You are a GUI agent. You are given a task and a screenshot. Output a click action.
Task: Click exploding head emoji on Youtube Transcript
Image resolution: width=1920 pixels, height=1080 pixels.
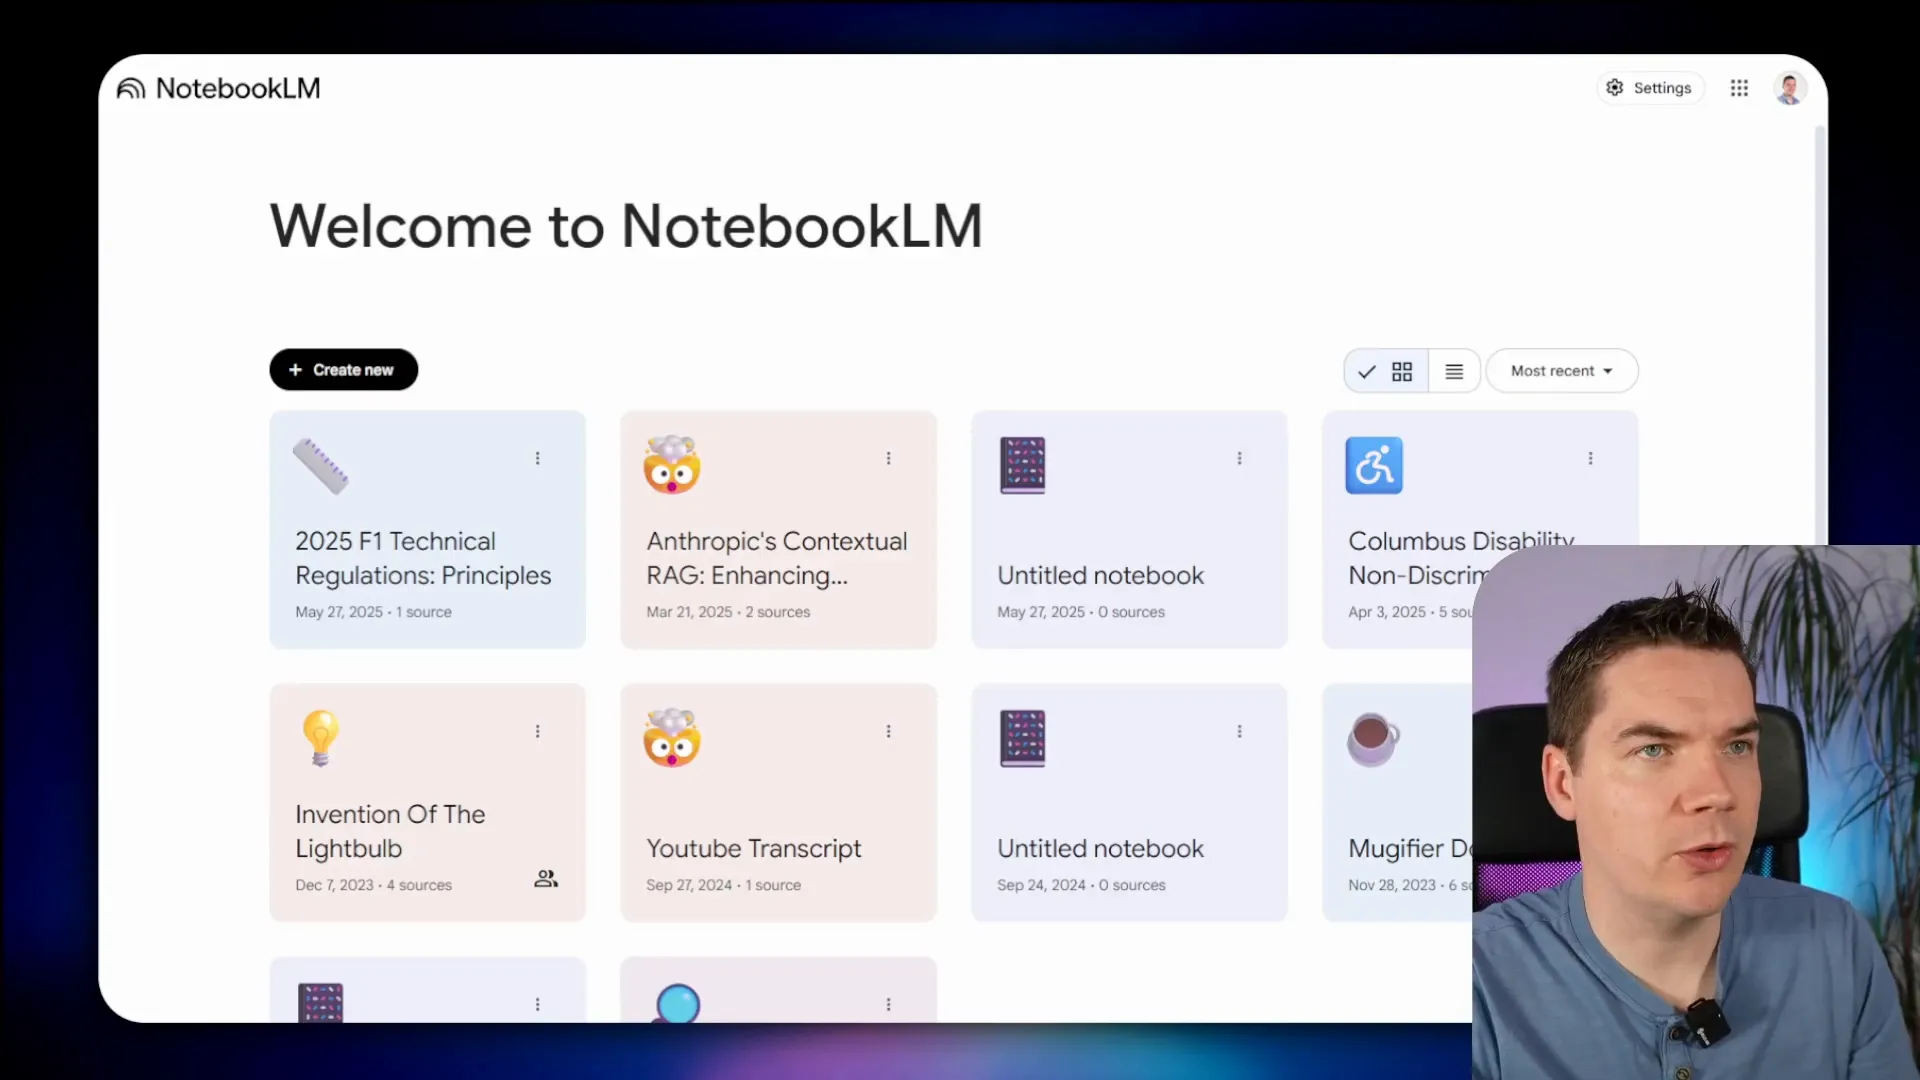[x=672, y=738]
